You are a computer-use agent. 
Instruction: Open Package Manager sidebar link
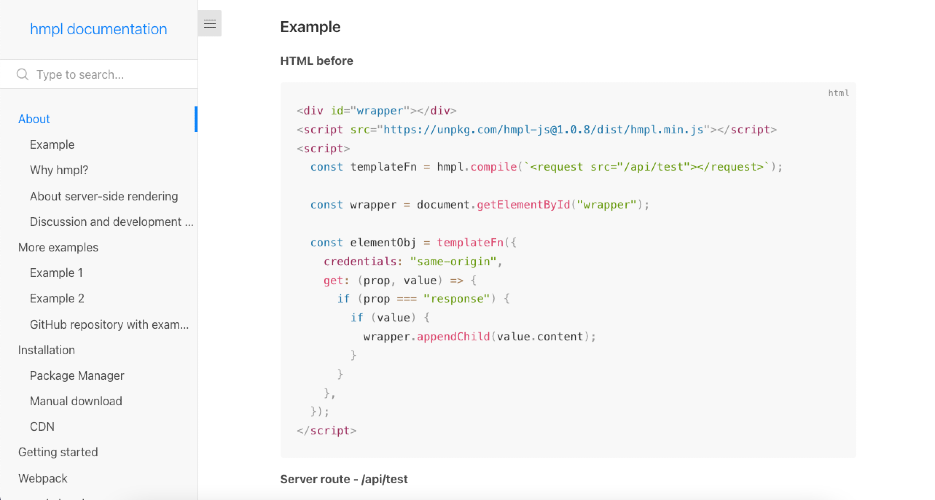pyautogui.click(x=77, y=375)
